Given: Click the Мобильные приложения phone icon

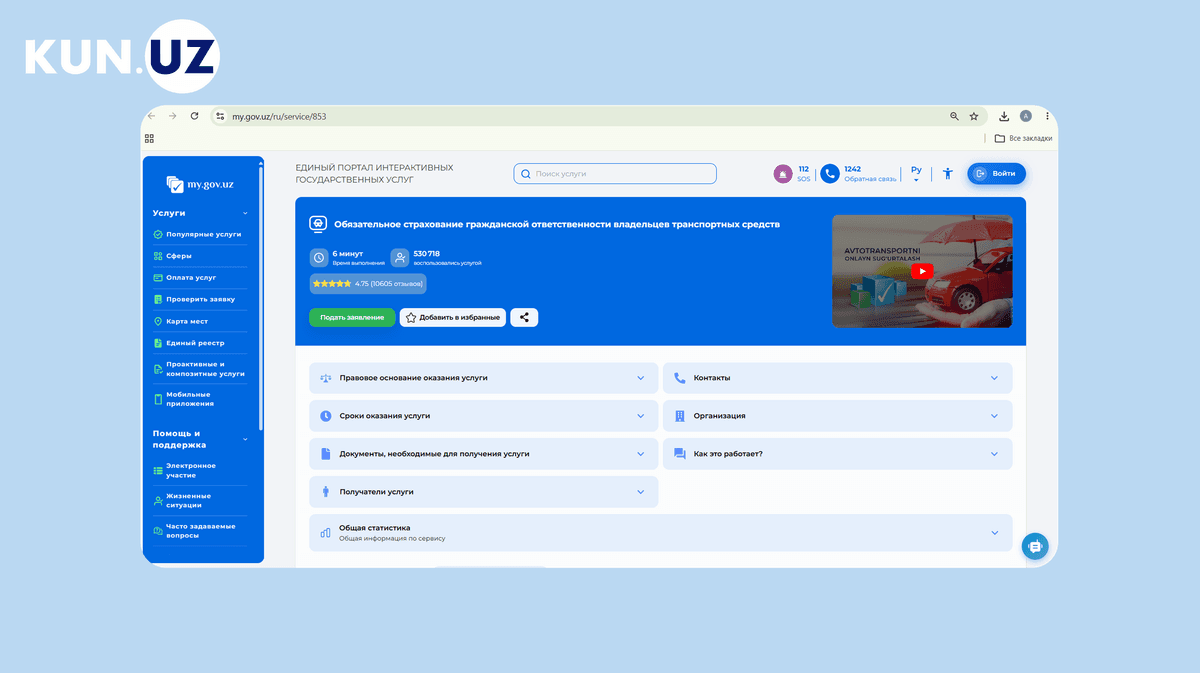Looking at the screenshot, I should (x=158, y=399).
